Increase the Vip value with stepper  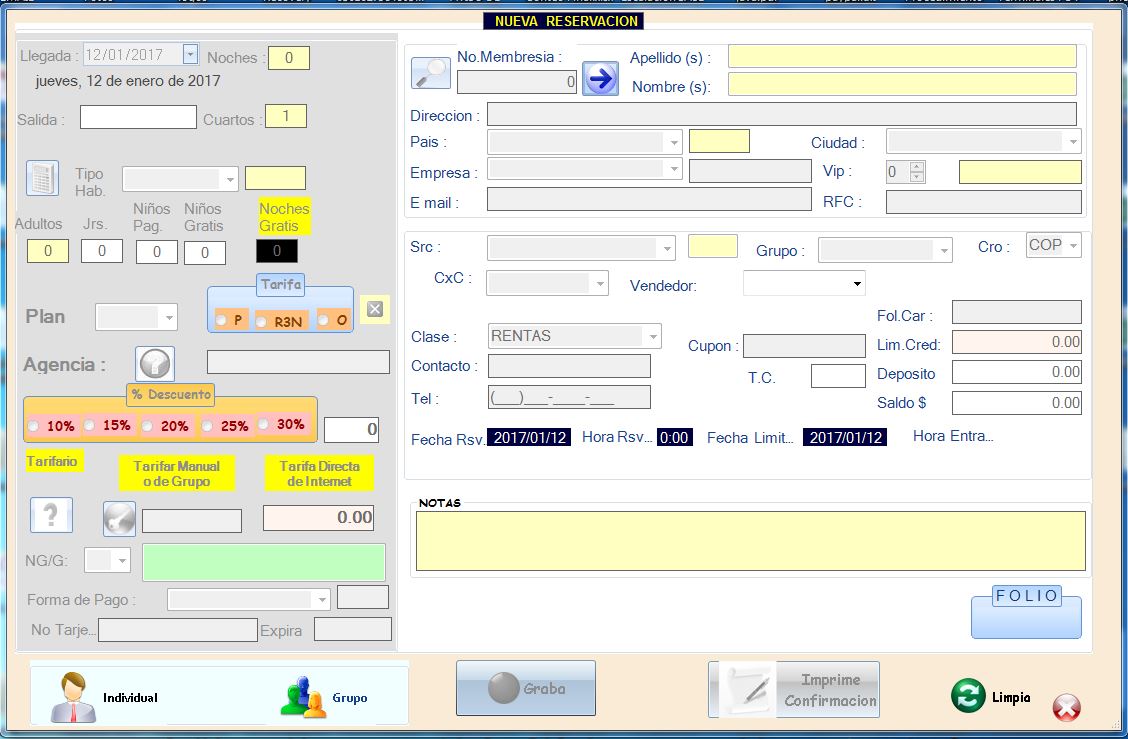[917, 166]
